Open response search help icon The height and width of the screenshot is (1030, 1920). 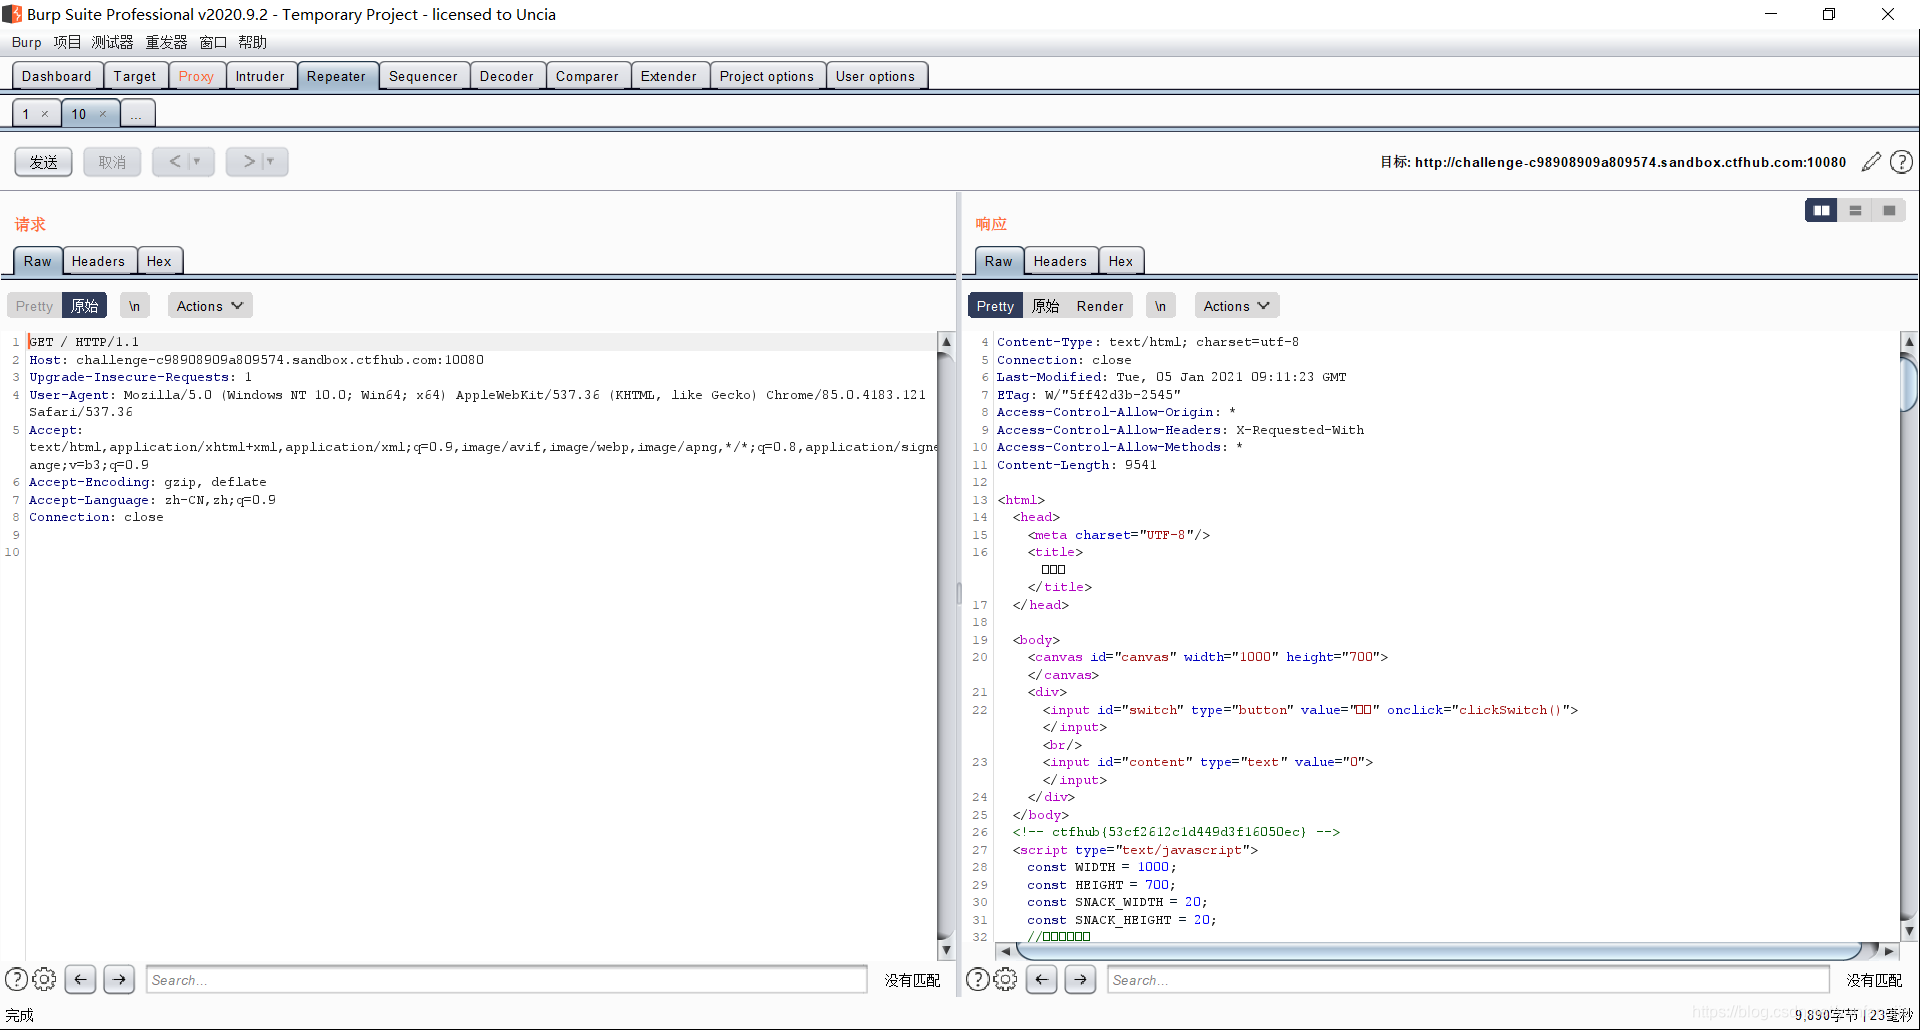[978, 979]
